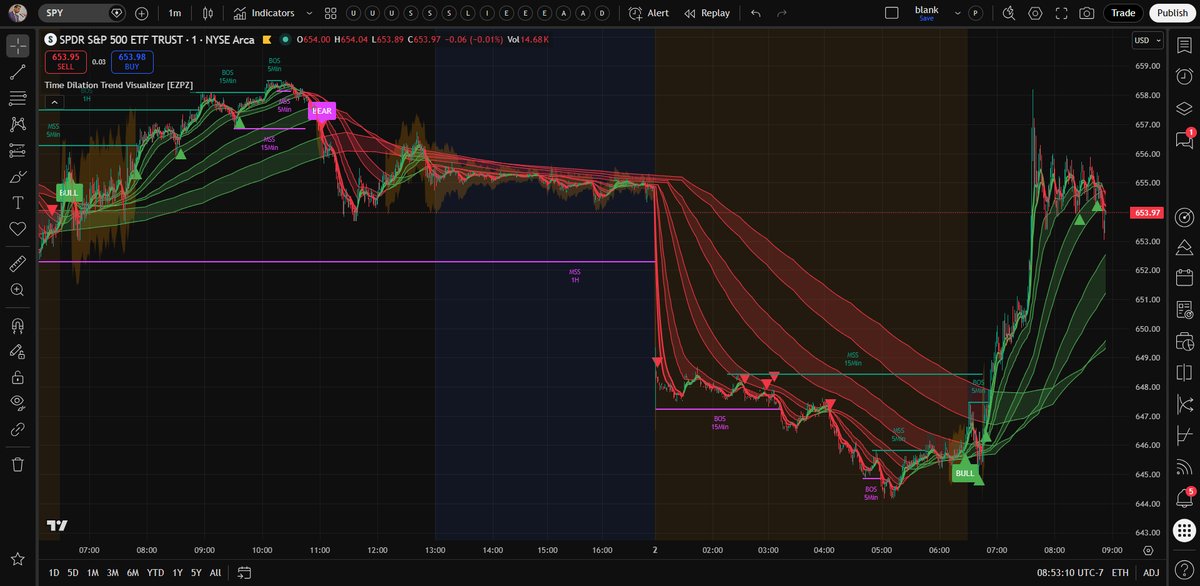The width and height of the screenshot is (1200, 586).
Task: Set date range to 1D
Action: coord(53,573)
